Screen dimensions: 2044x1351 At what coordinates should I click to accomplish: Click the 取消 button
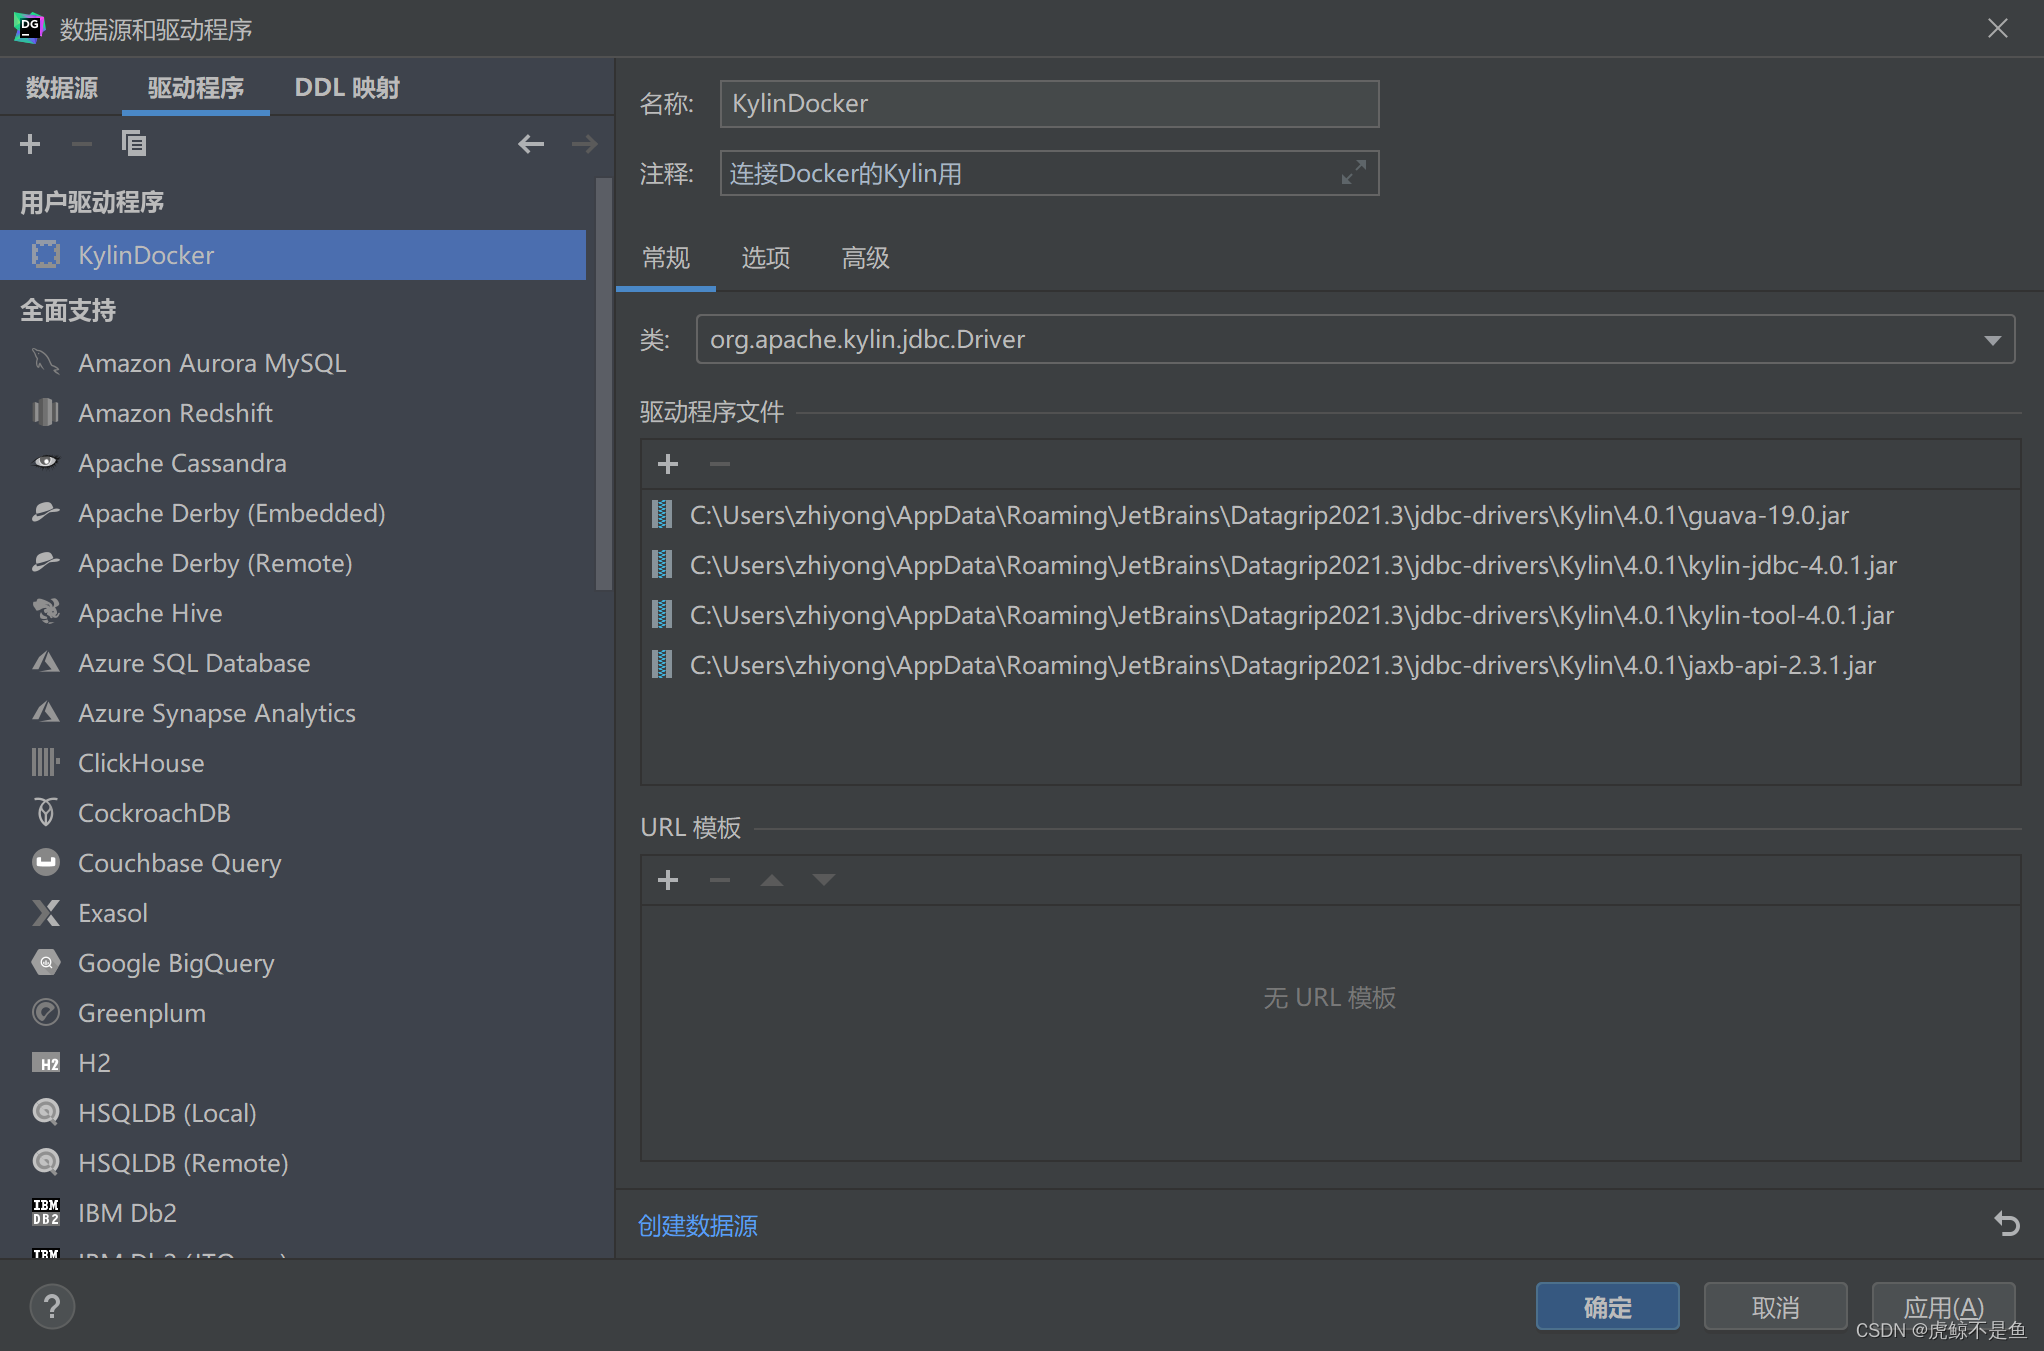pos(1775,1306)
